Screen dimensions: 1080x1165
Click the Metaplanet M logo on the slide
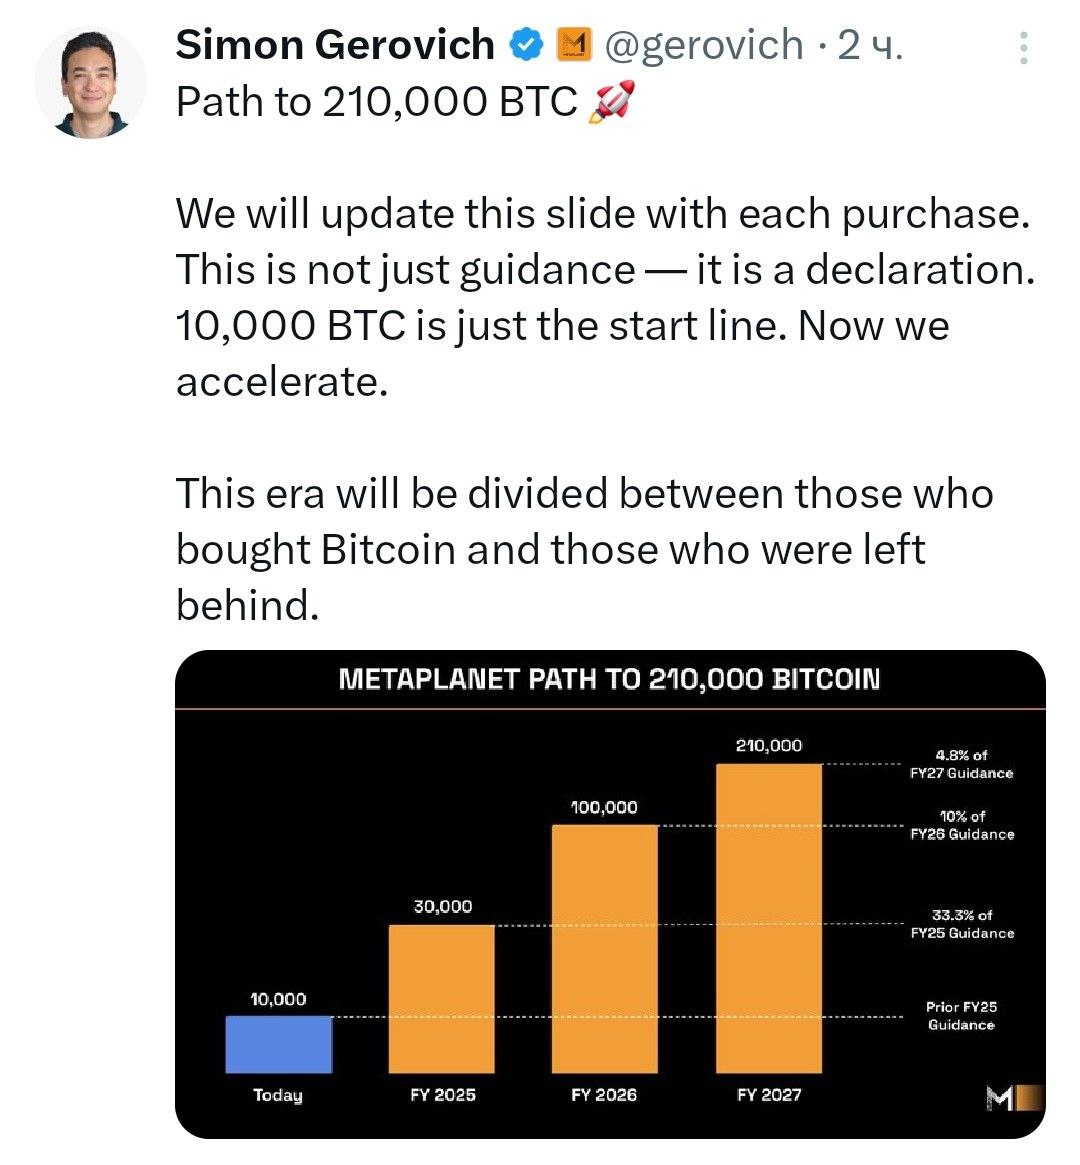pyautogui.click(x=1013, y=1098)
